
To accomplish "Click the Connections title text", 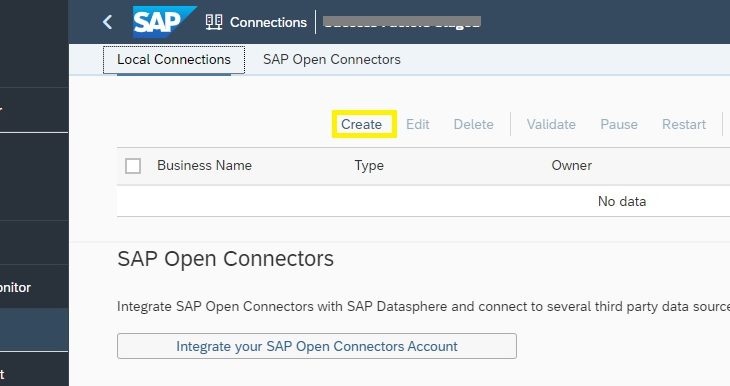I will pos(268,22).
